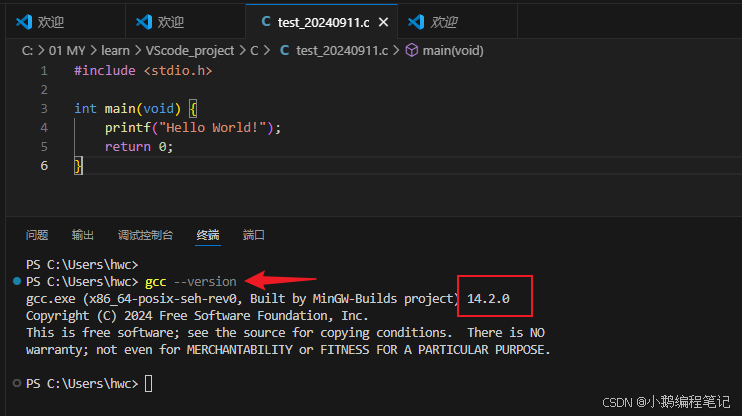Click VS Code icon on second 欢迎 tab

tap(144, 22)
